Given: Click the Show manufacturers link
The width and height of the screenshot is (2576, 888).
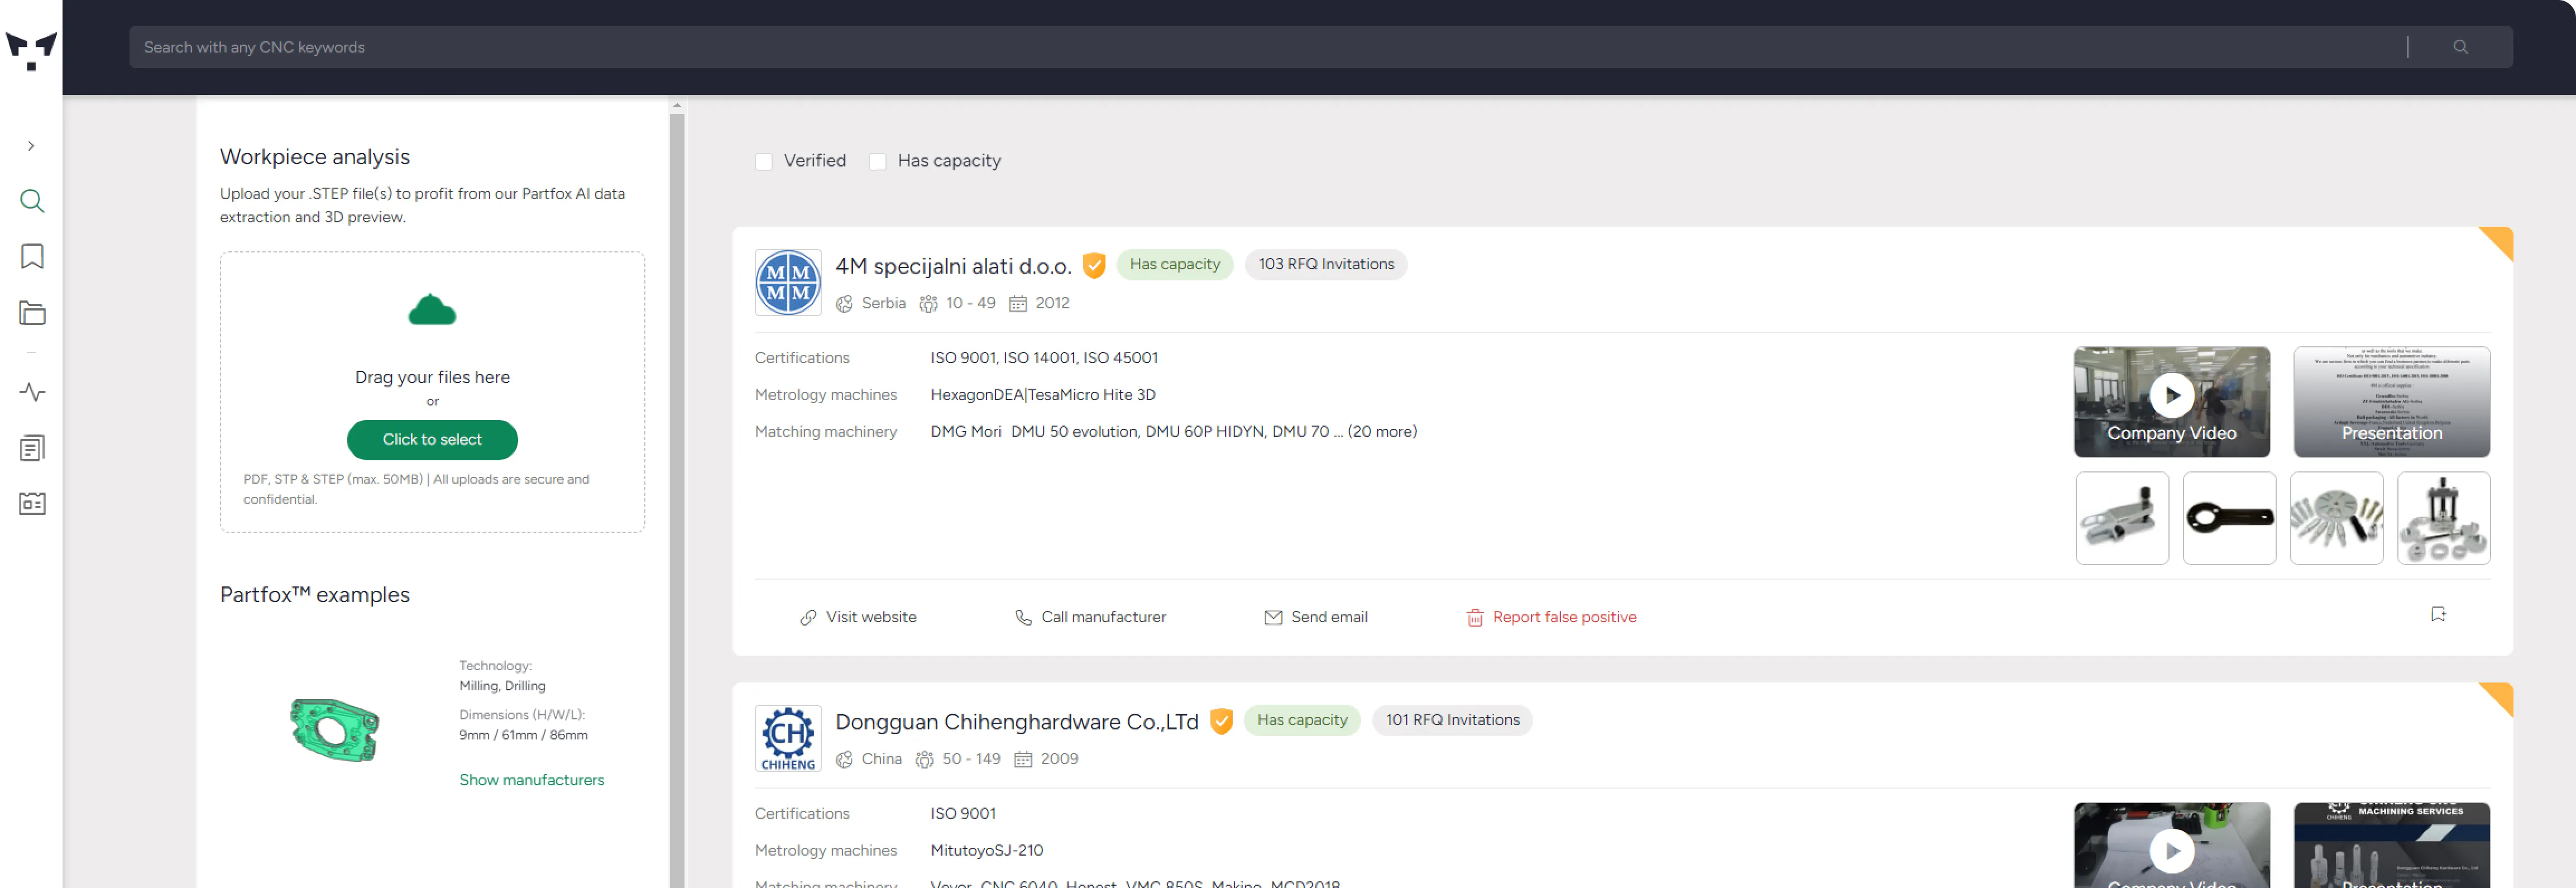Looking at the screenshot, I should click(x=531, y=780).
